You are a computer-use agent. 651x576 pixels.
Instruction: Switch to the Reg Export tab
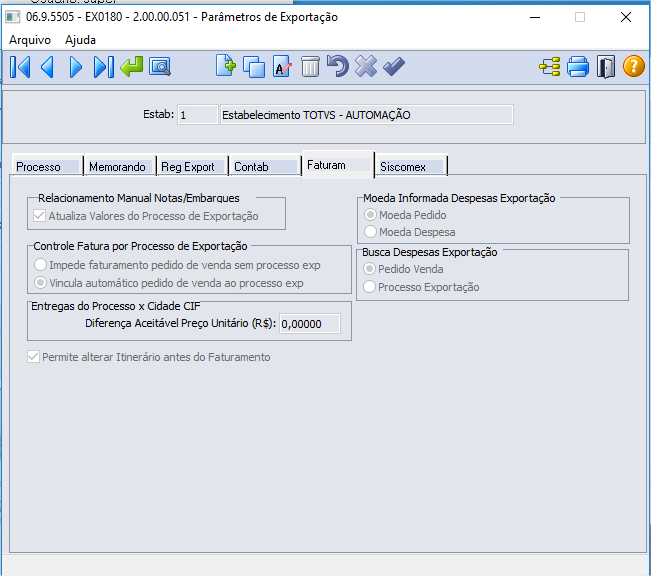point(192,167)
